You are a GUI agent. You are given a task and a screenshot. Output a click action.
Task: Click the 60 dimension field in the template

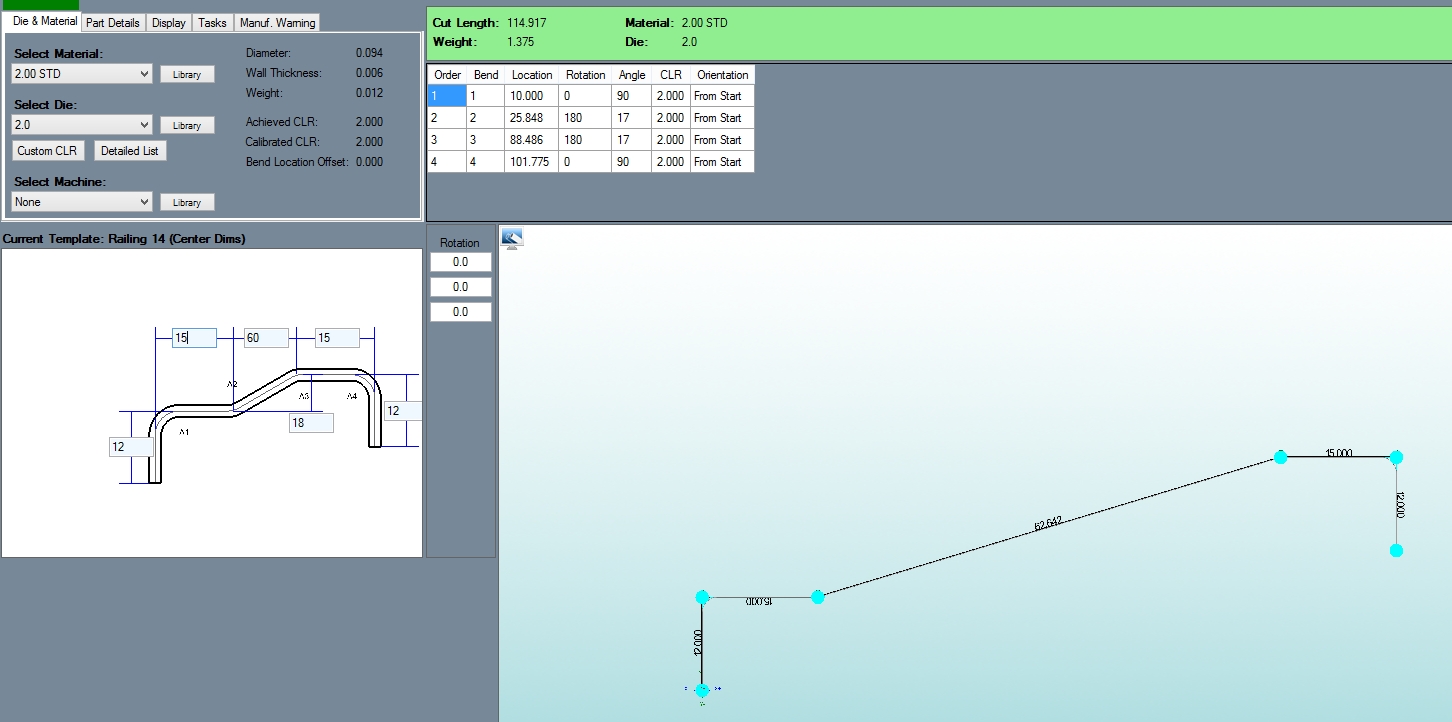coord(266,338)
